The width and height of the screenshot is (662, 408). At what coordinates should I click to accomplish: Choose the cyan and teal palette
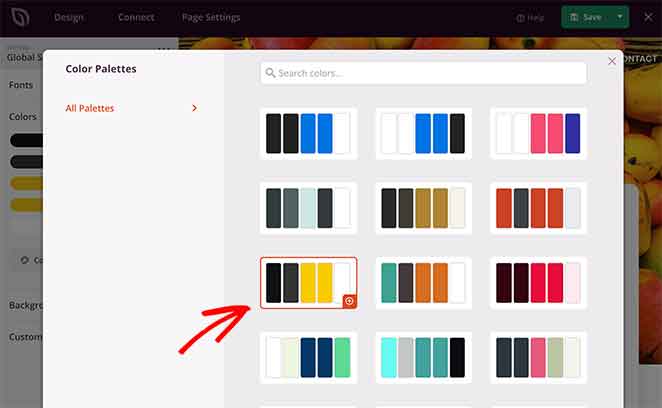pyautogui.click(x=423, y=357)
